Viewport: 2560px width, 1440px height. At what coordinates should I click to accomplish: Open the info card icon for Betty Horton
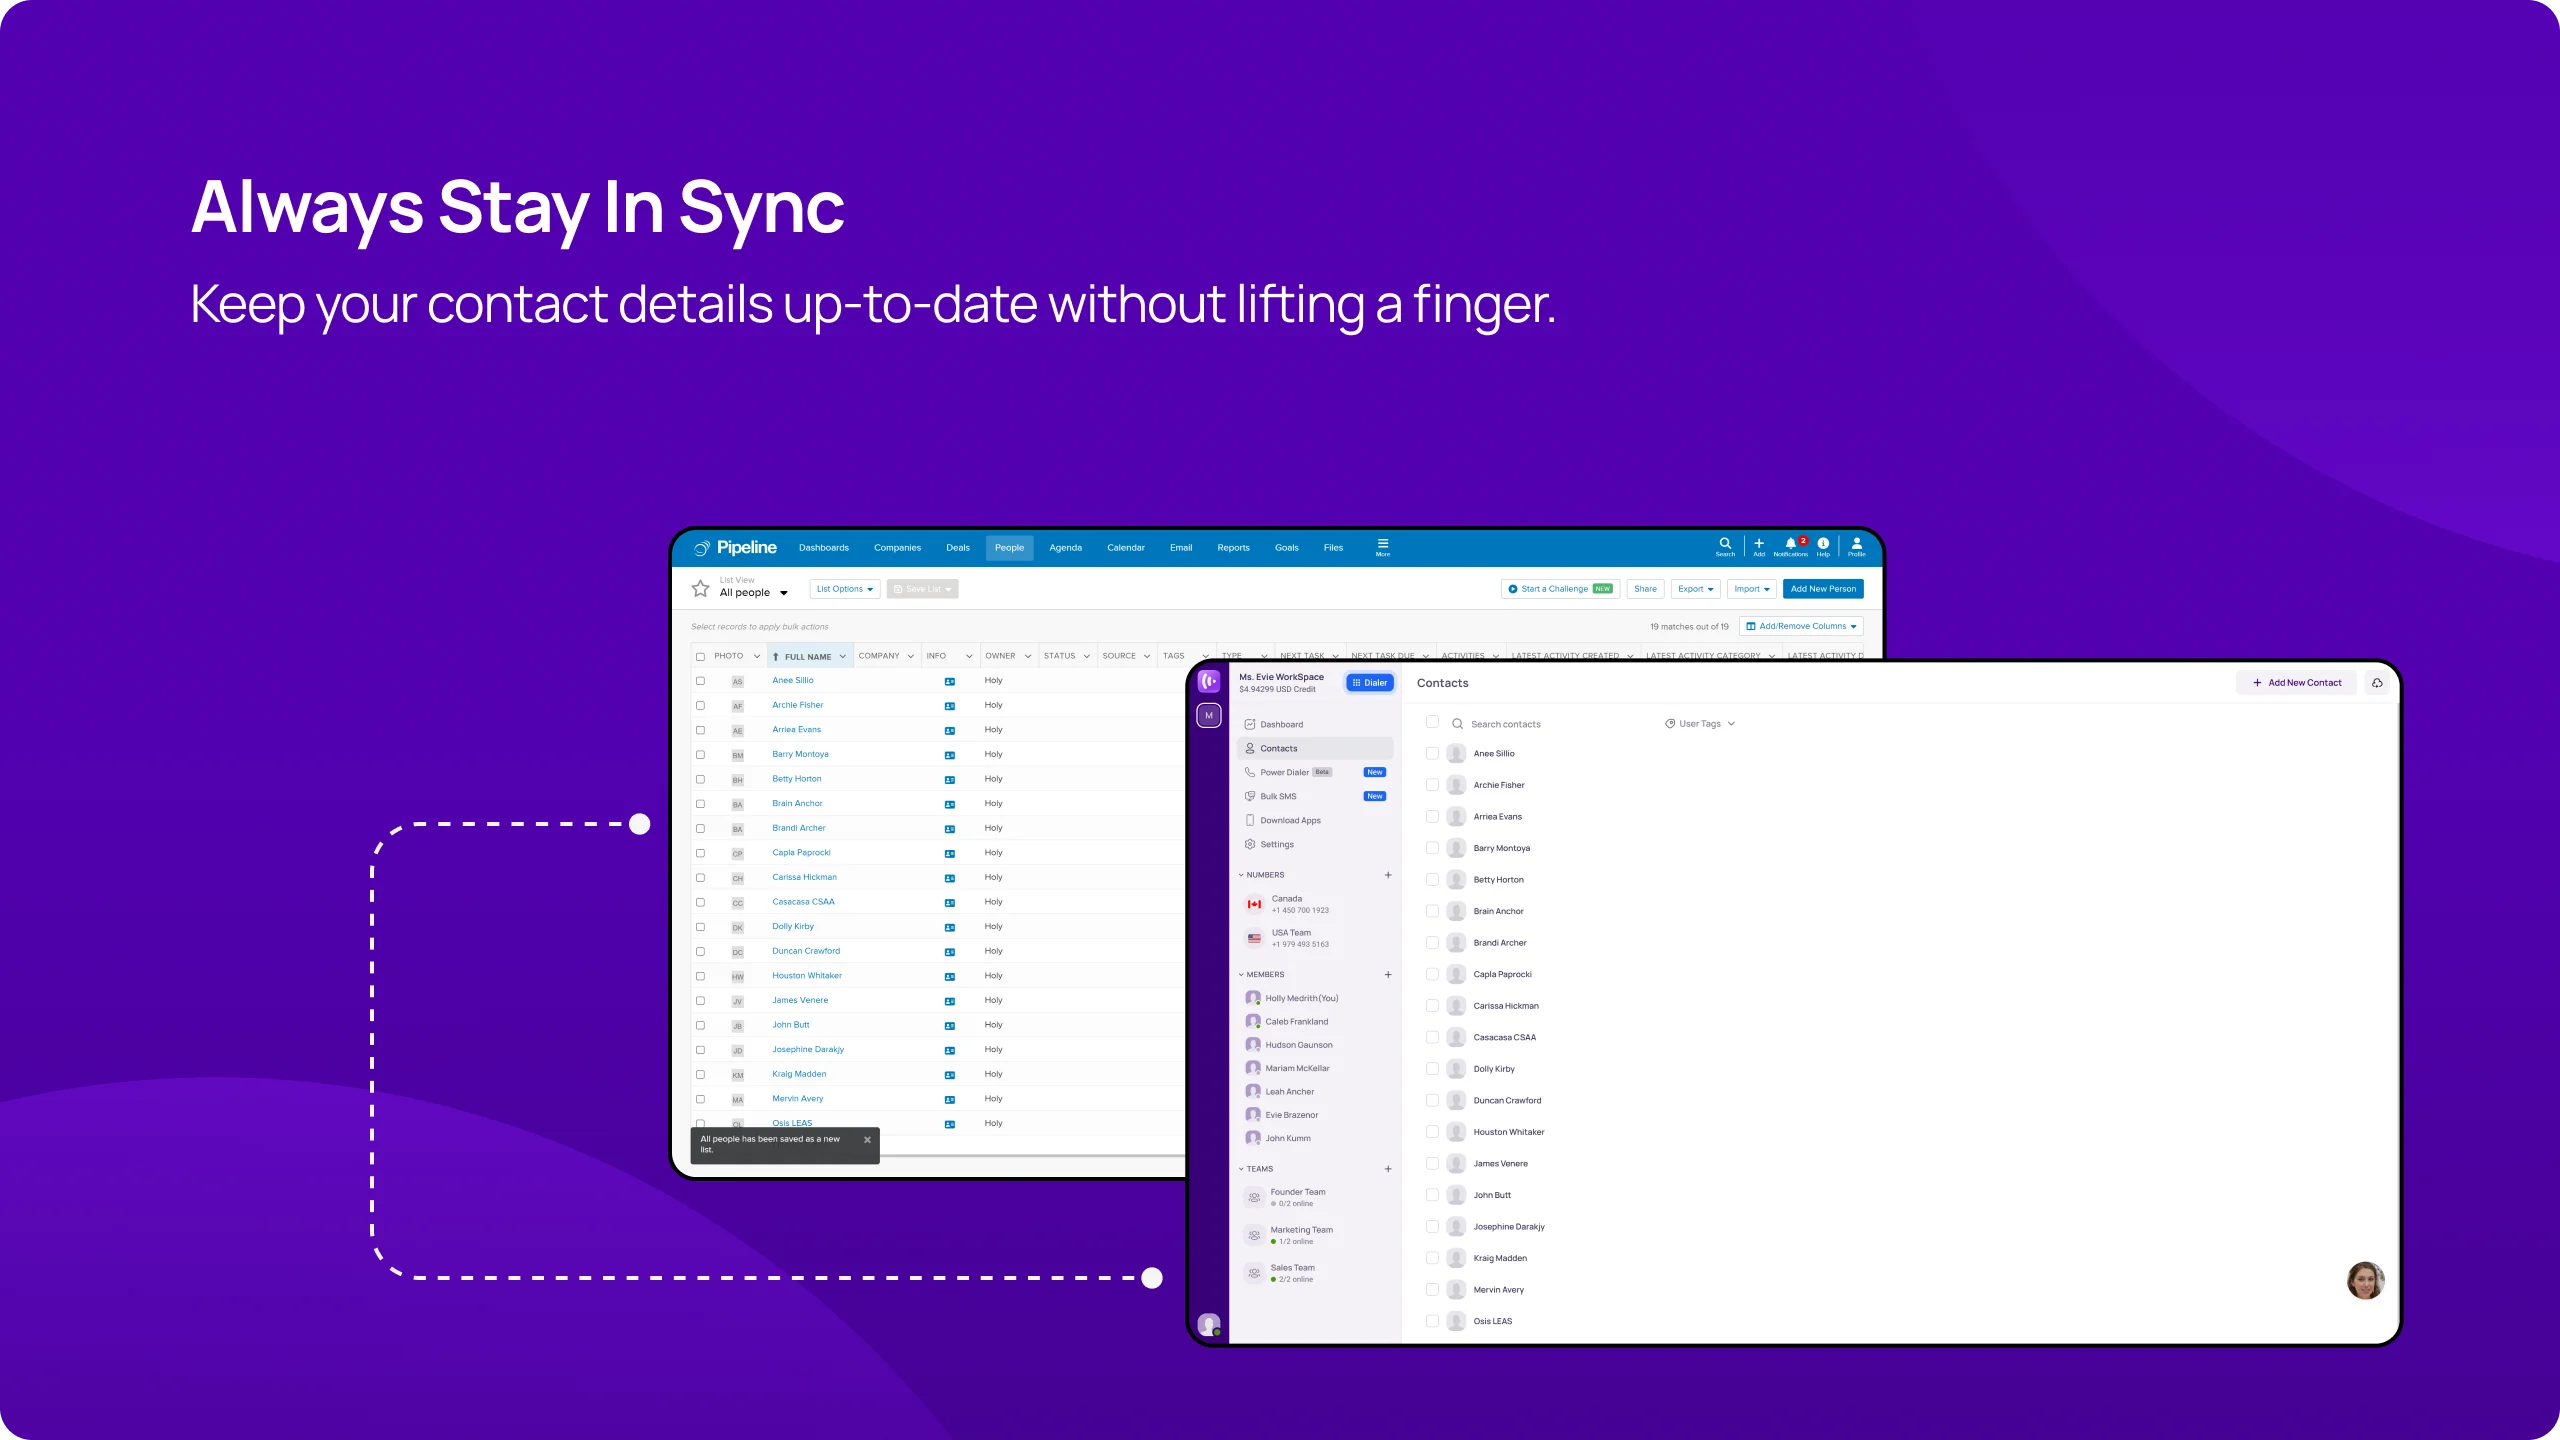(950, 779)
